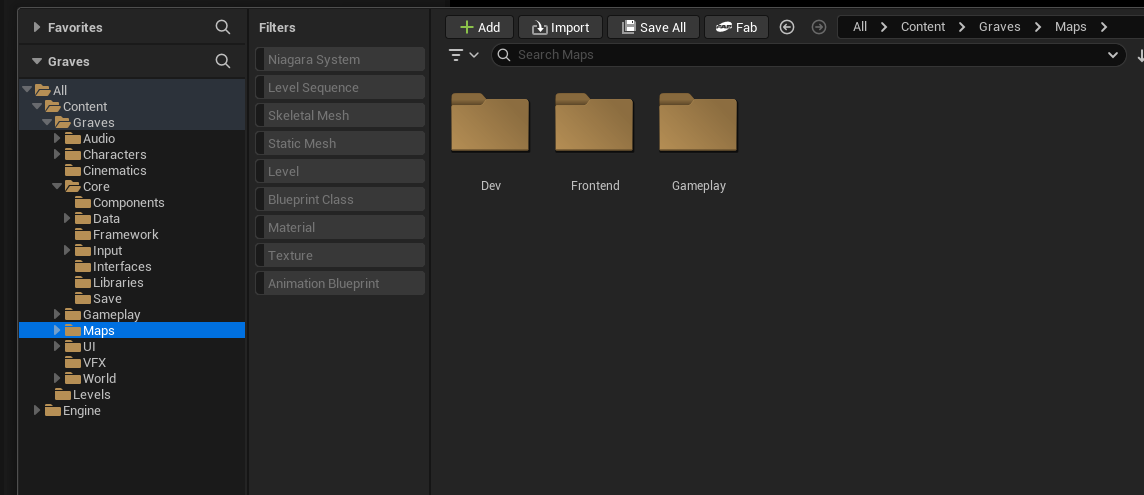This screenshot has height=495, width=1144.
Task: Toggle the Level Sequence filter
Action: tap(340, 88)
